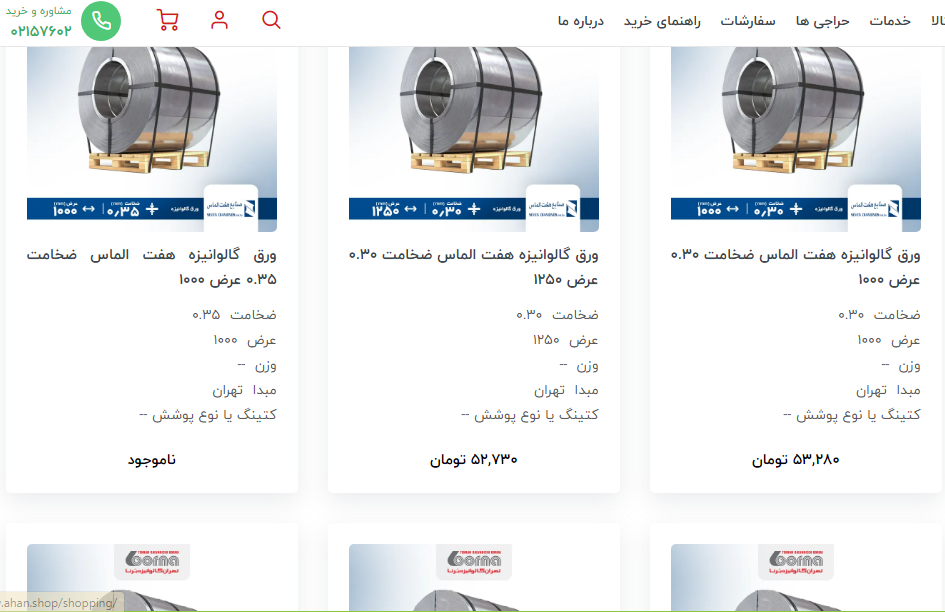Open the shopping cart icon
This screenshot has height=612, width=945.
point(168,21)
